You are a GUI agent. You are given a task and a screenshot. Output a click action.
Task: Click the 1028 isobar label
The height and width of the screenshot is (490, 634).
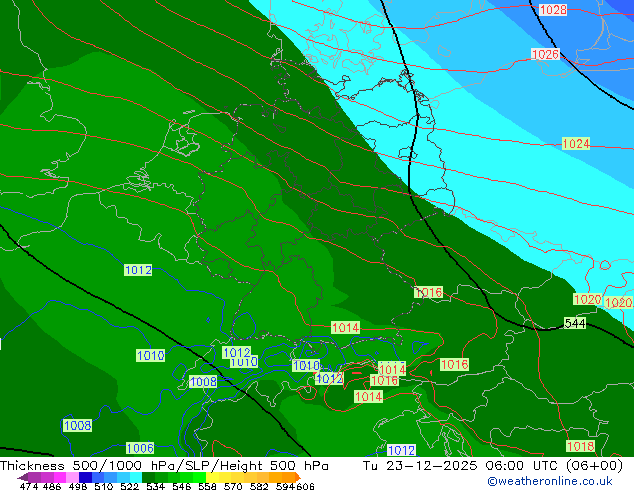(553, 10)
